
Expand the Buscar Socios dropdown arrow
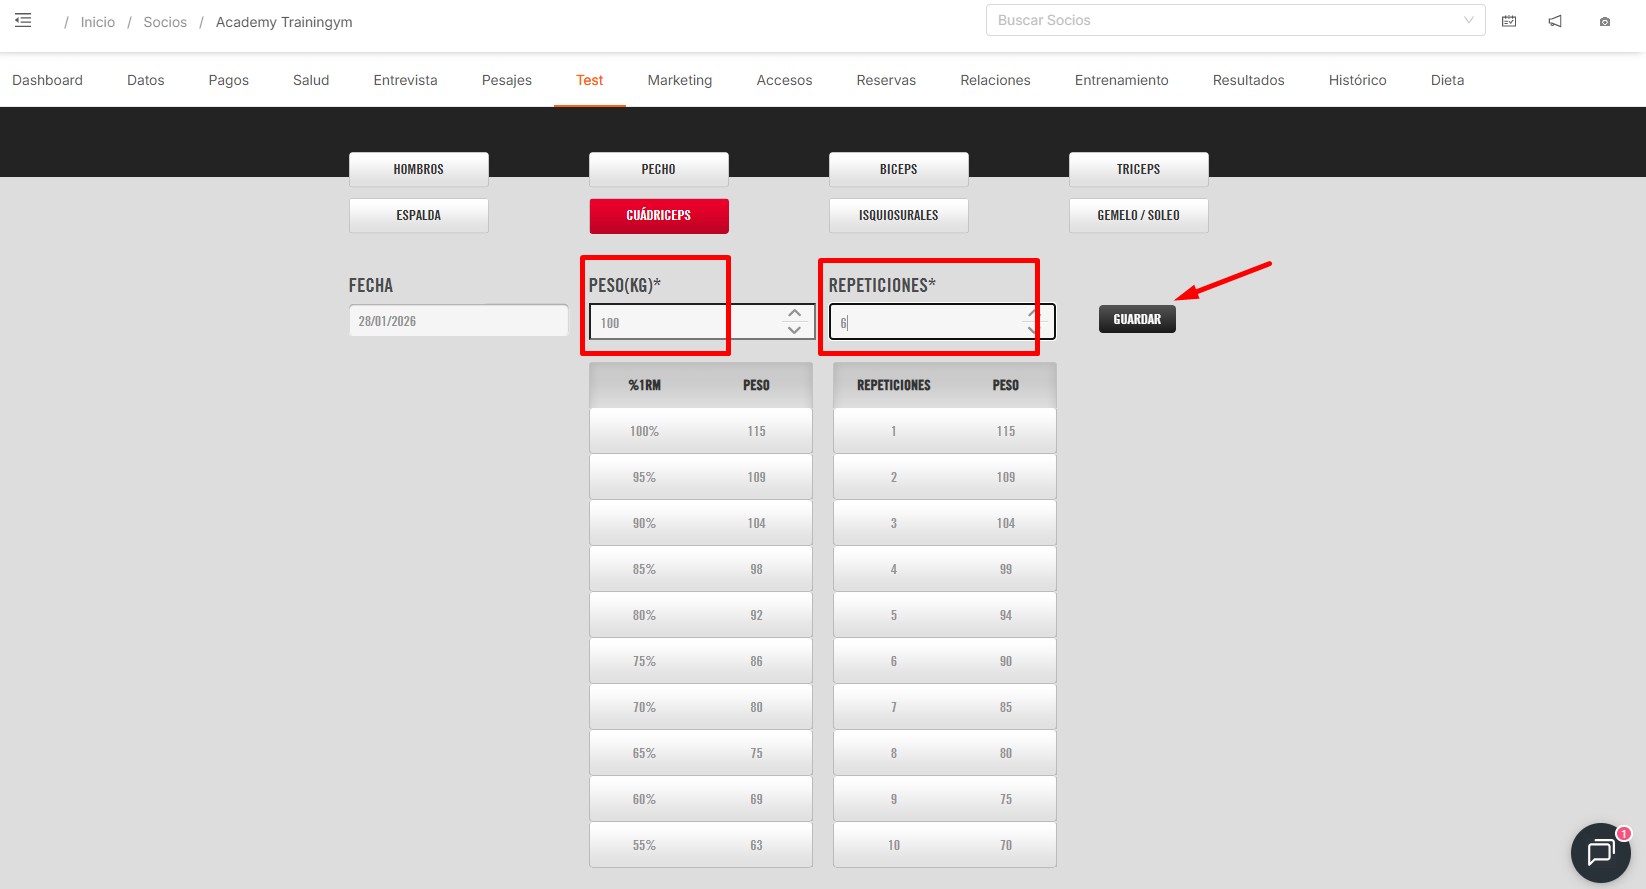pyautogui.click(x=1468, y=20)
